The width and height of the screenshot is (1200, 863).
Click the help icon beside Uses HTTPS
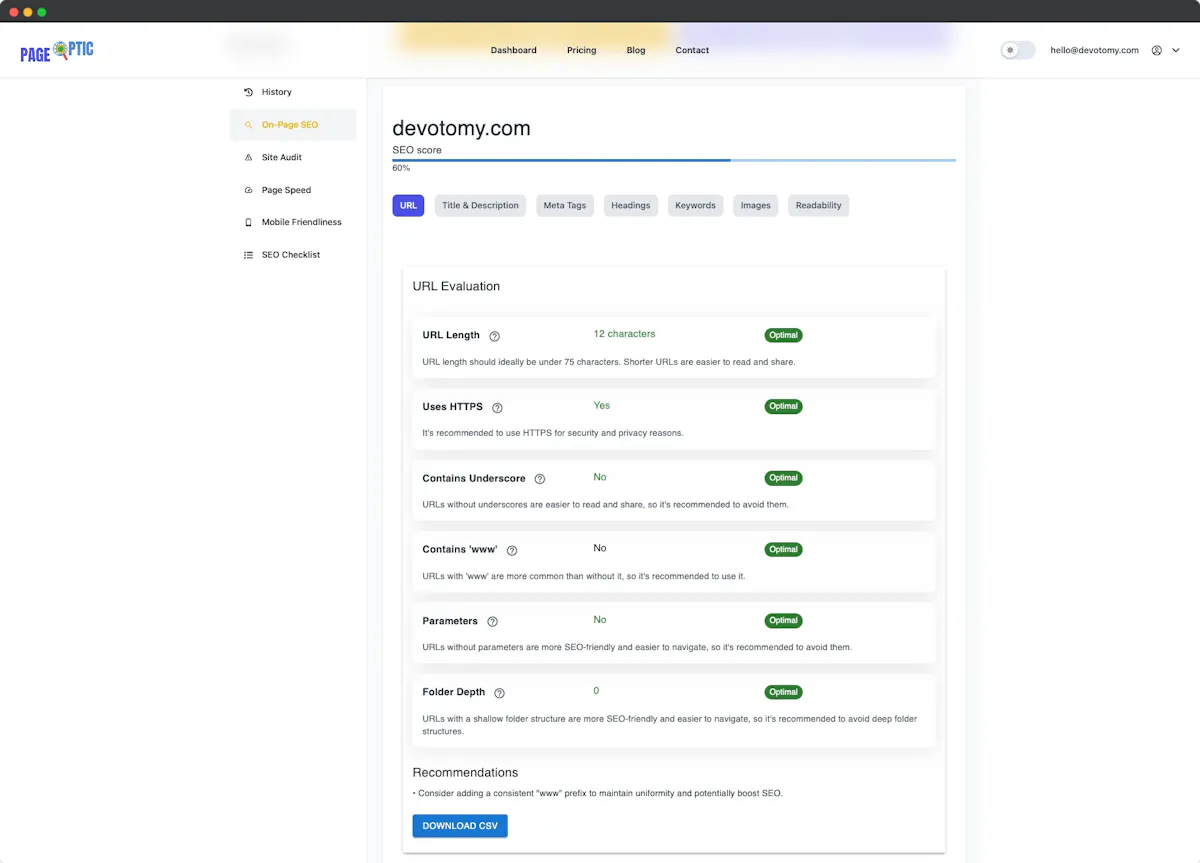point(497,408)
